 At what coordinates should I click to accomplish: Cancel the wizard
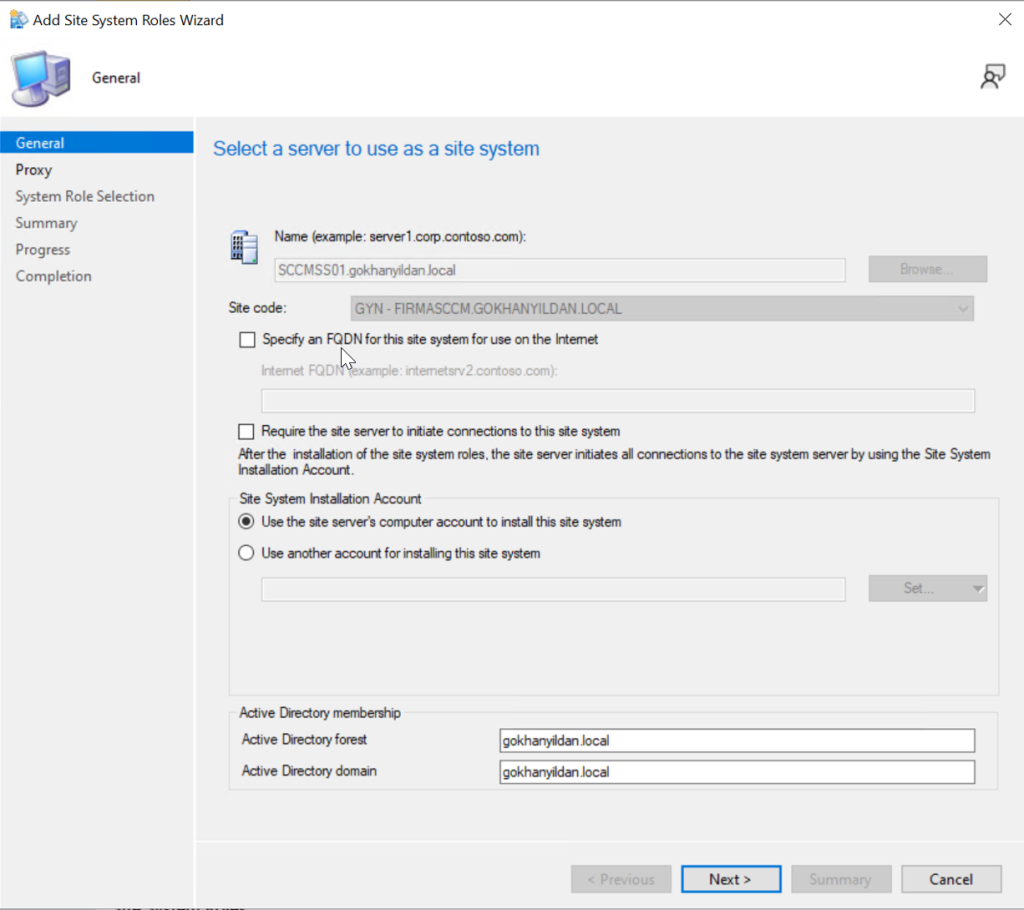point(952,879)
